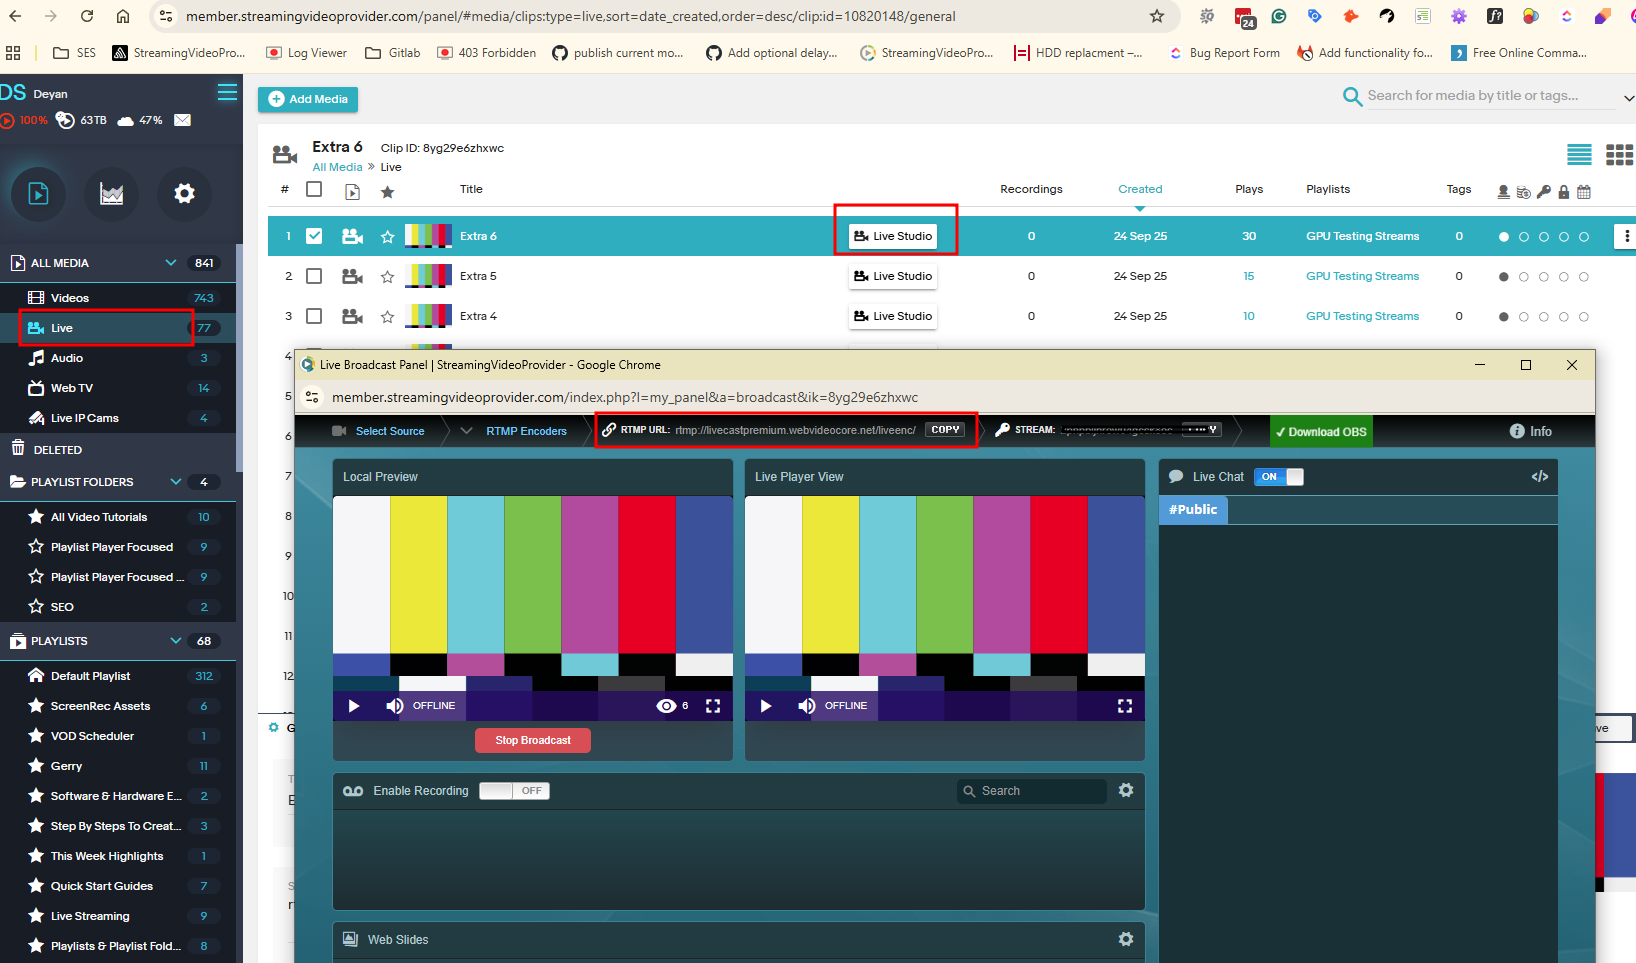Viewport: 1636px width, 963px height.
Task: Click the Live Chat embed code icon
Action: click(1539, 477)
